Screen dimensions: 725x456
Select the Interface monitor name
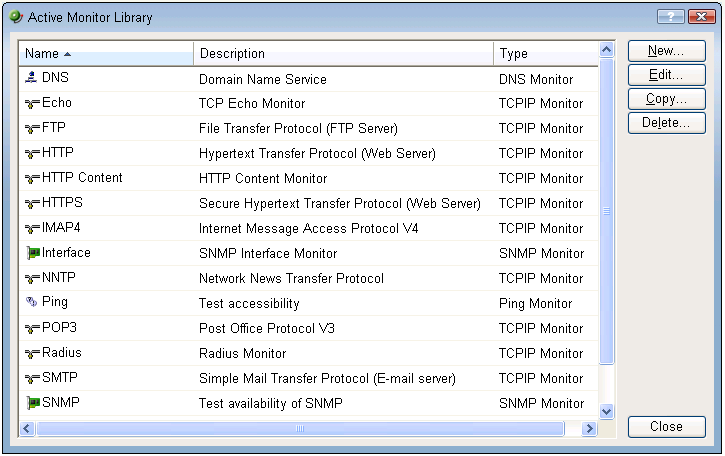pos(66,253)
